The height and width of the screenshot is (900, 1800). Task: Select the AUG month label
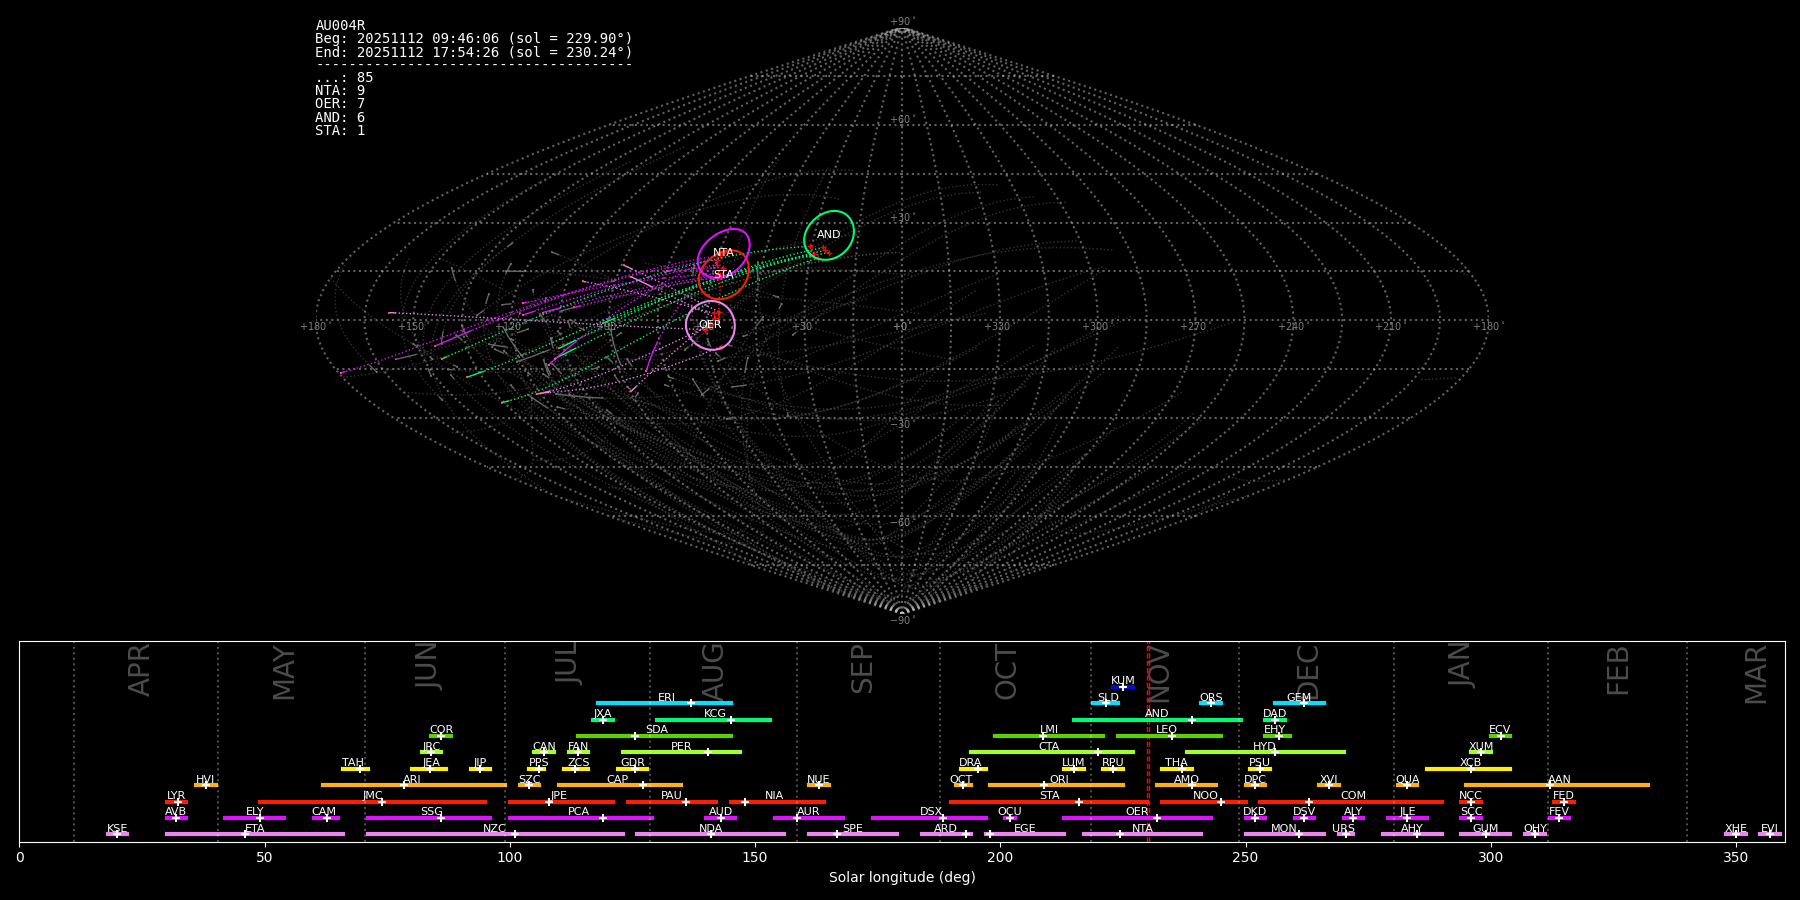713,670
